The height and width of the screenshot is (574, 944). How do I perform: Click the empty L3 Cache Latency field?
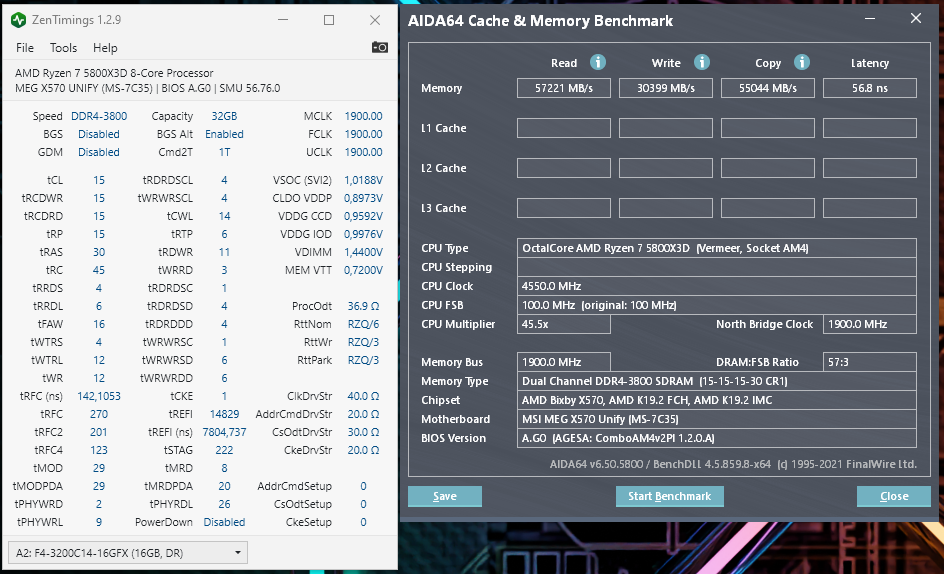click(870, 208)
